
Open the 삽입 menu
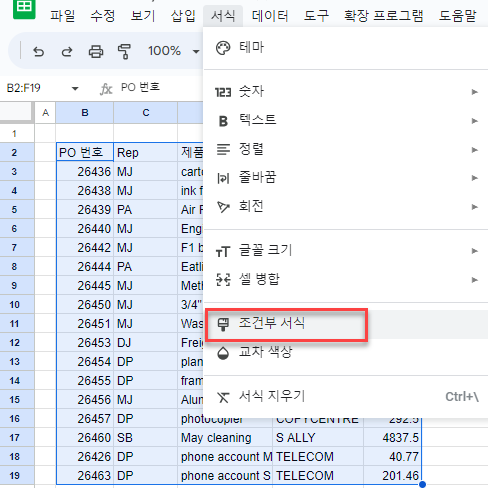pos(183,16)
